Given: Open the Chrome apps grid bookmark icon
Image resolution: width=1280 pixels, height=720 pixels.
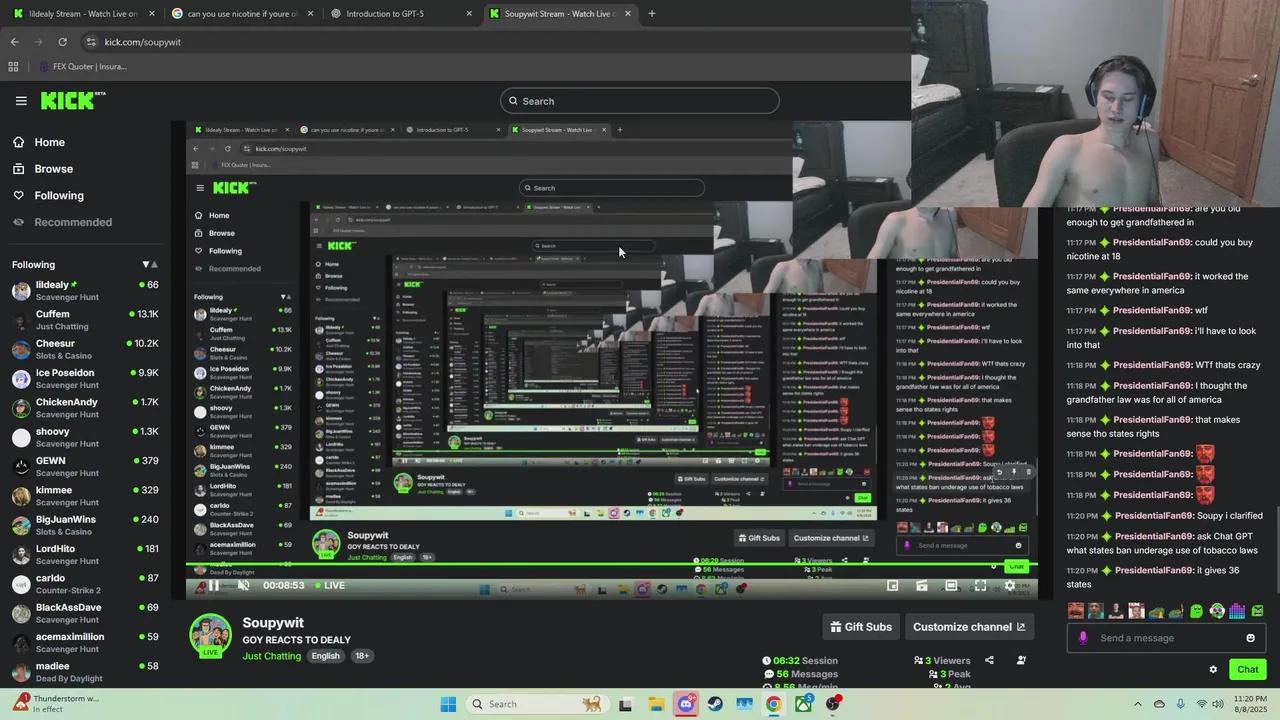Looking at the screenshot, I should point(13,67).
